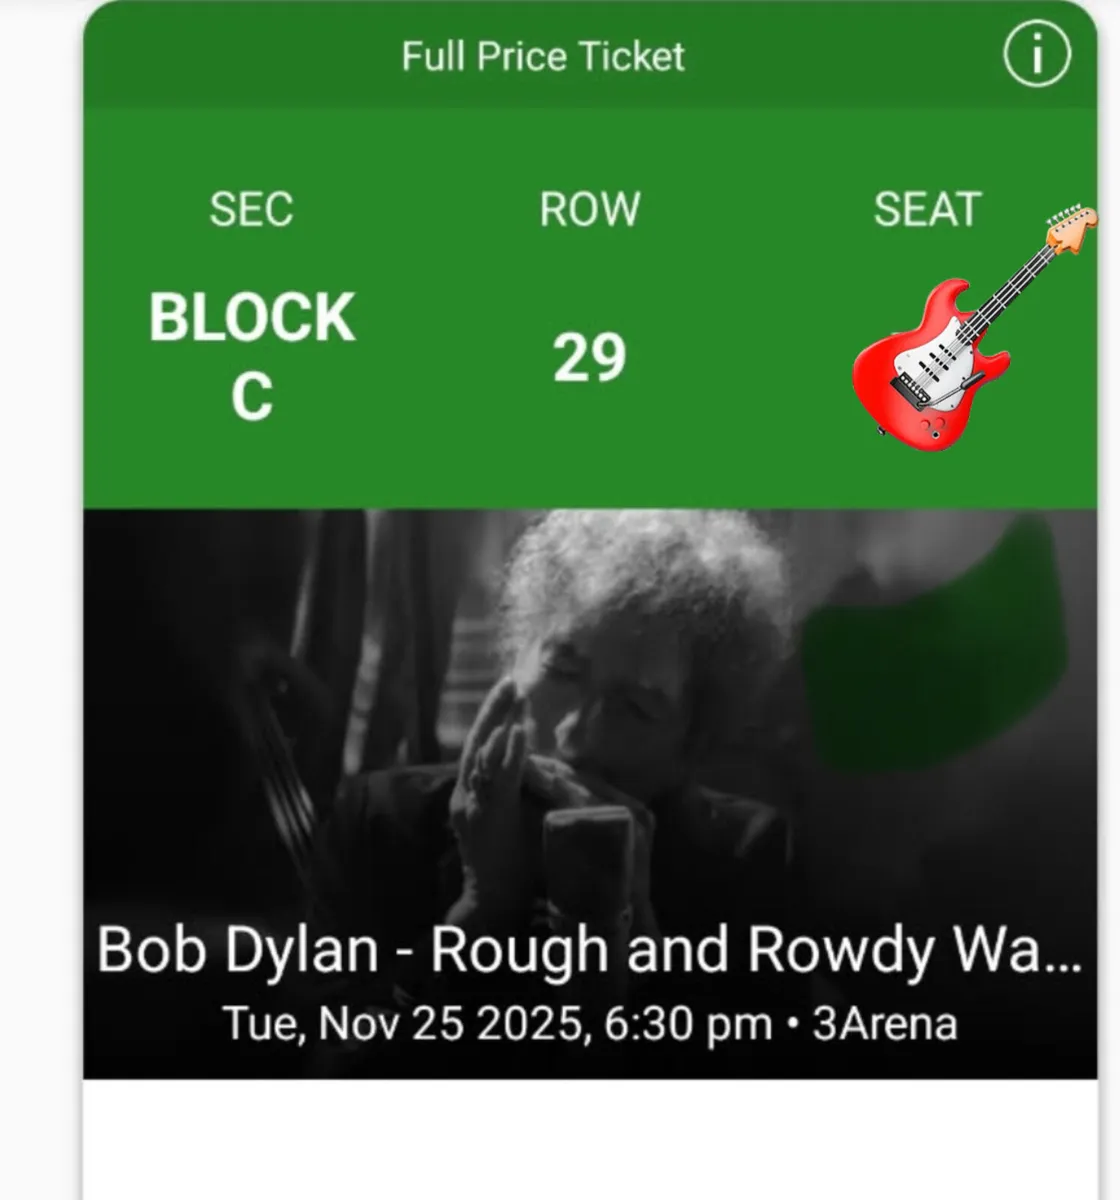Switch to the Full Price Ticket header tab
The width and height of the screenshot is (1120, 1200).
[543, 56]
